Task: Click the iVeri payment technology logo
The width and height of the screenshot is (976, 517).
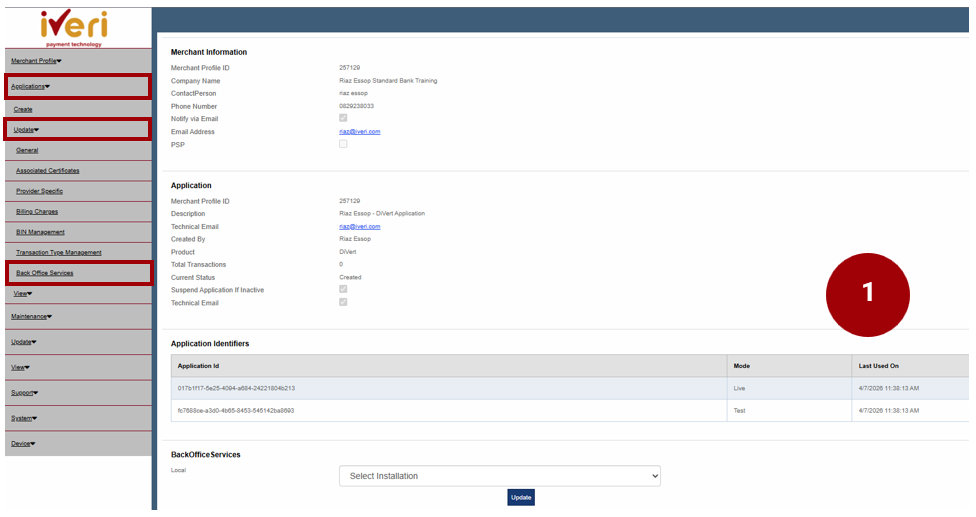Action: point(74,29)
